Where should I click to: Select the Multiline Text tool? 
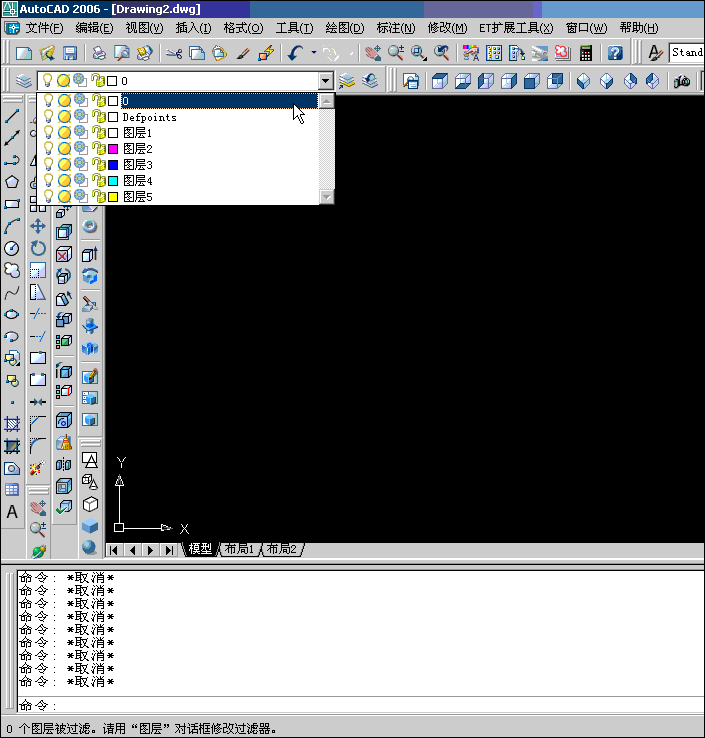(12, 512)
